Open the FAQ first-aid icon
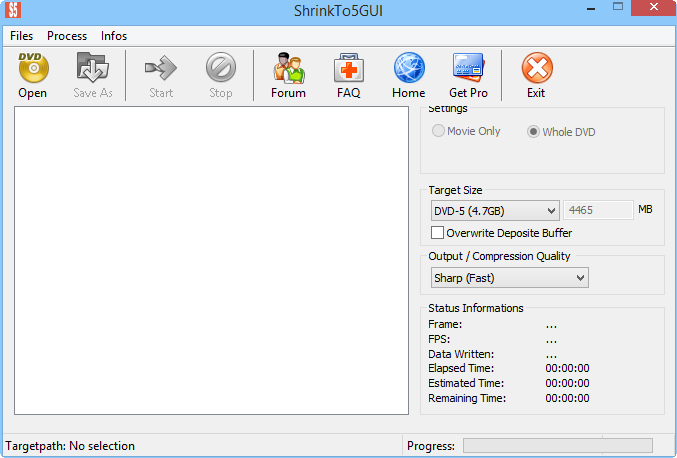The width and height of the screenshot is (677, 458). pyautogui.click(x=348, y=68)
